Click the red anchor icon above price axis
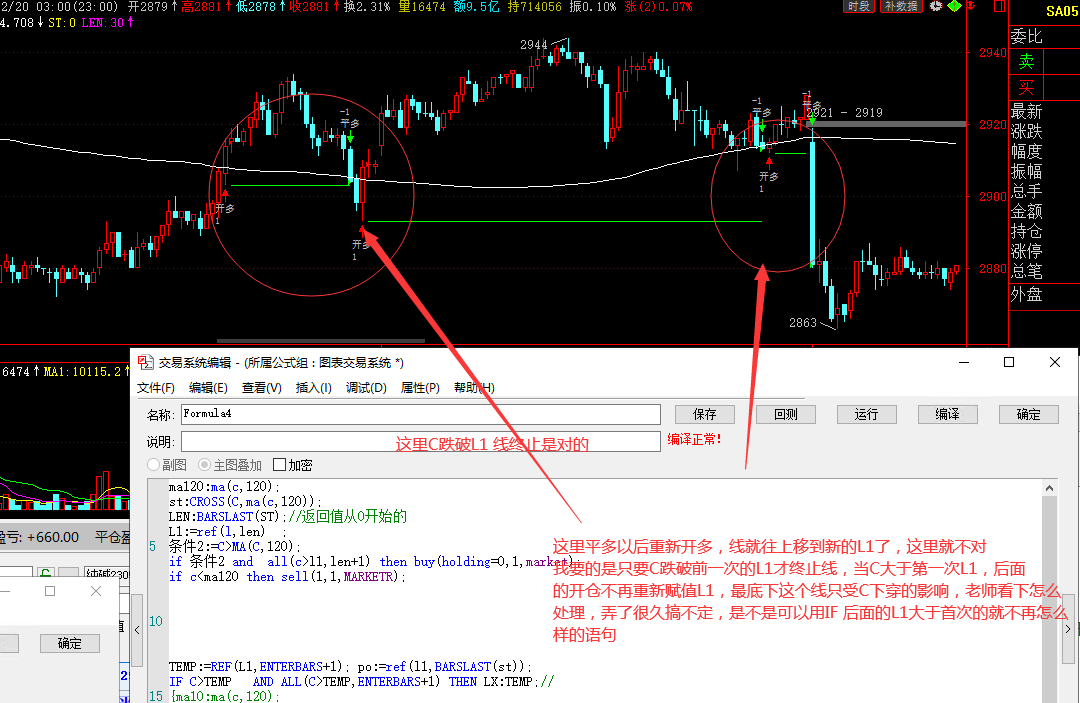1080x703 pixels. 971,6
